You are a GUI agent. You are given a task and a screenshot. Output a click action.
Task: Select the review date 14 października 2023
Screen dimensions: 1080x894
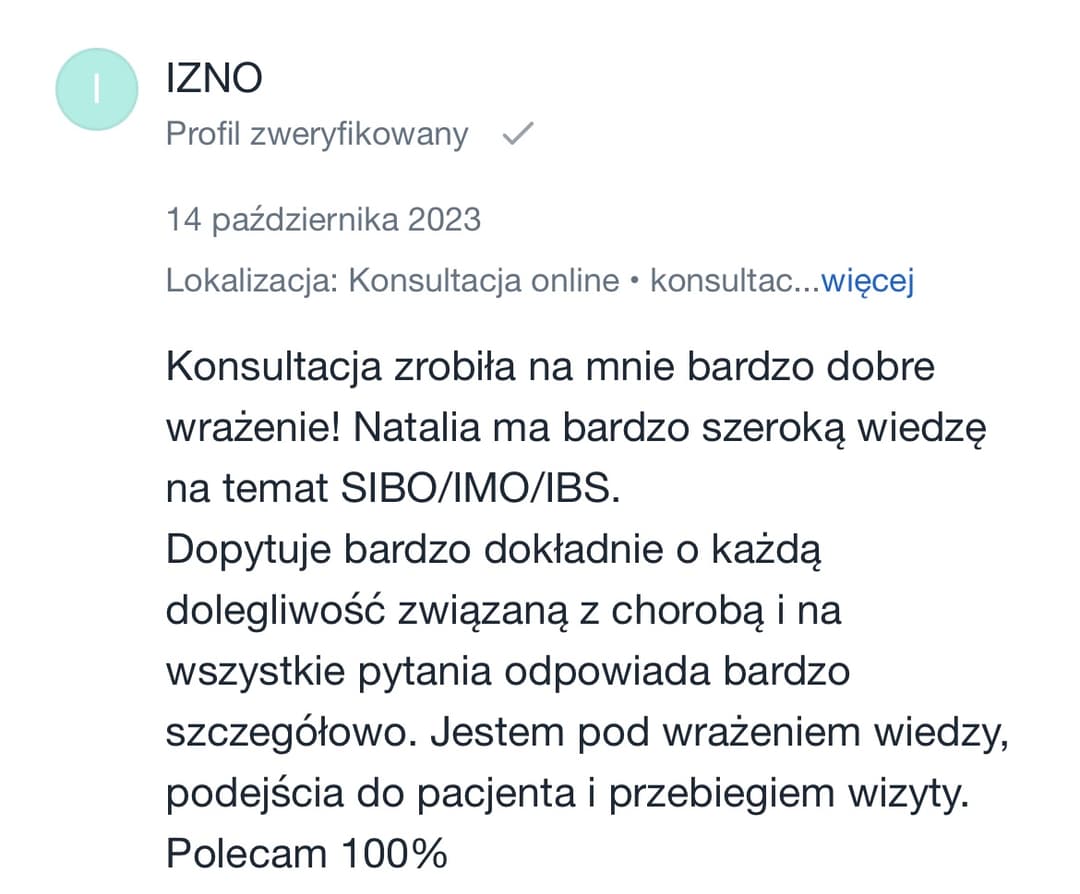pos(323,219)
